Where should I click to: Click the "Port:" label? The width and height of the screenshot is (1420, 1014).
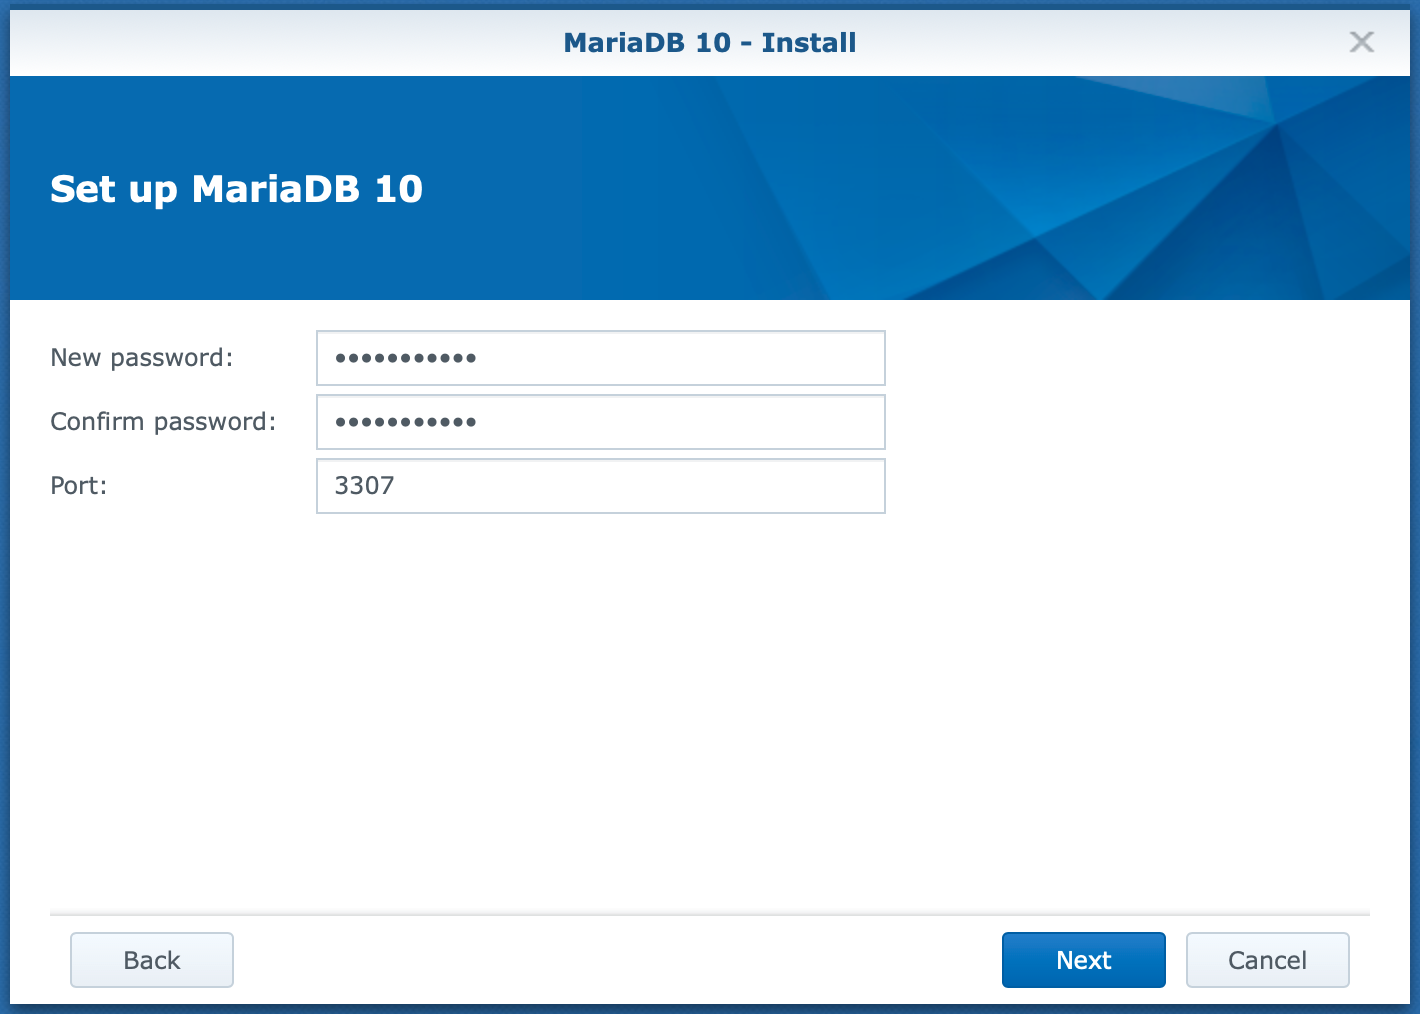79,486
